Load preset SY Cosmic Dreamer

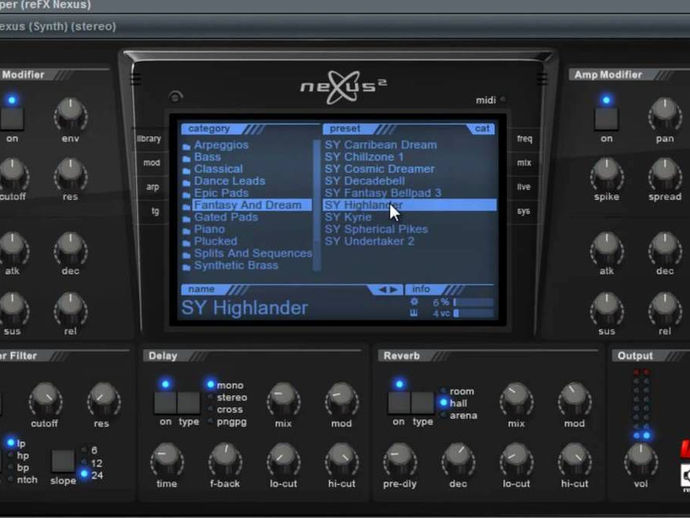point(379,169)
